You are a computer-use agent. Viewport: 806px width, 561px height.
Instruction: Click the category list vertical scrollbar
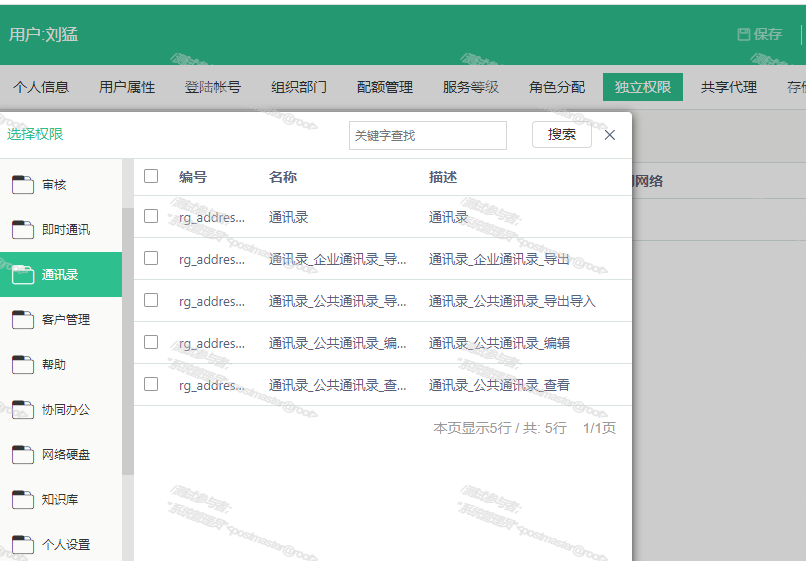pyautogui.click(x=128, y=340)
